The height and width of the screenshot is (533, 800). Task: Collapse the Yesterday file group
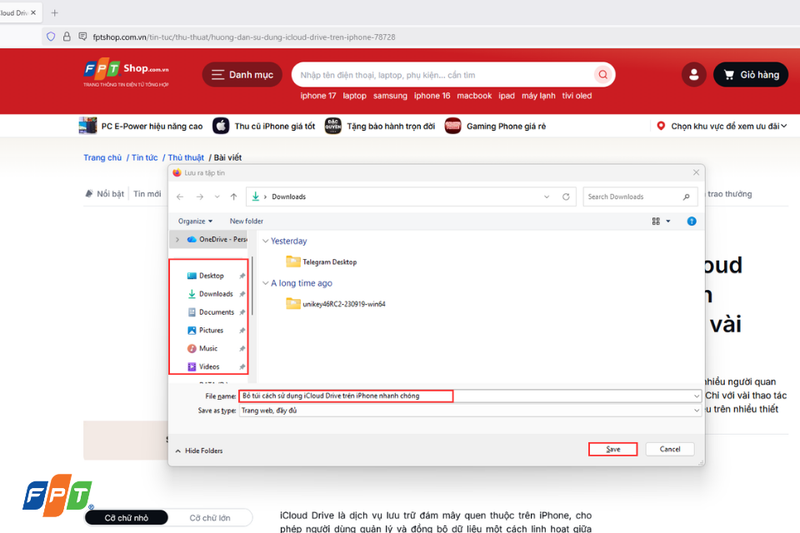(265, 241)
